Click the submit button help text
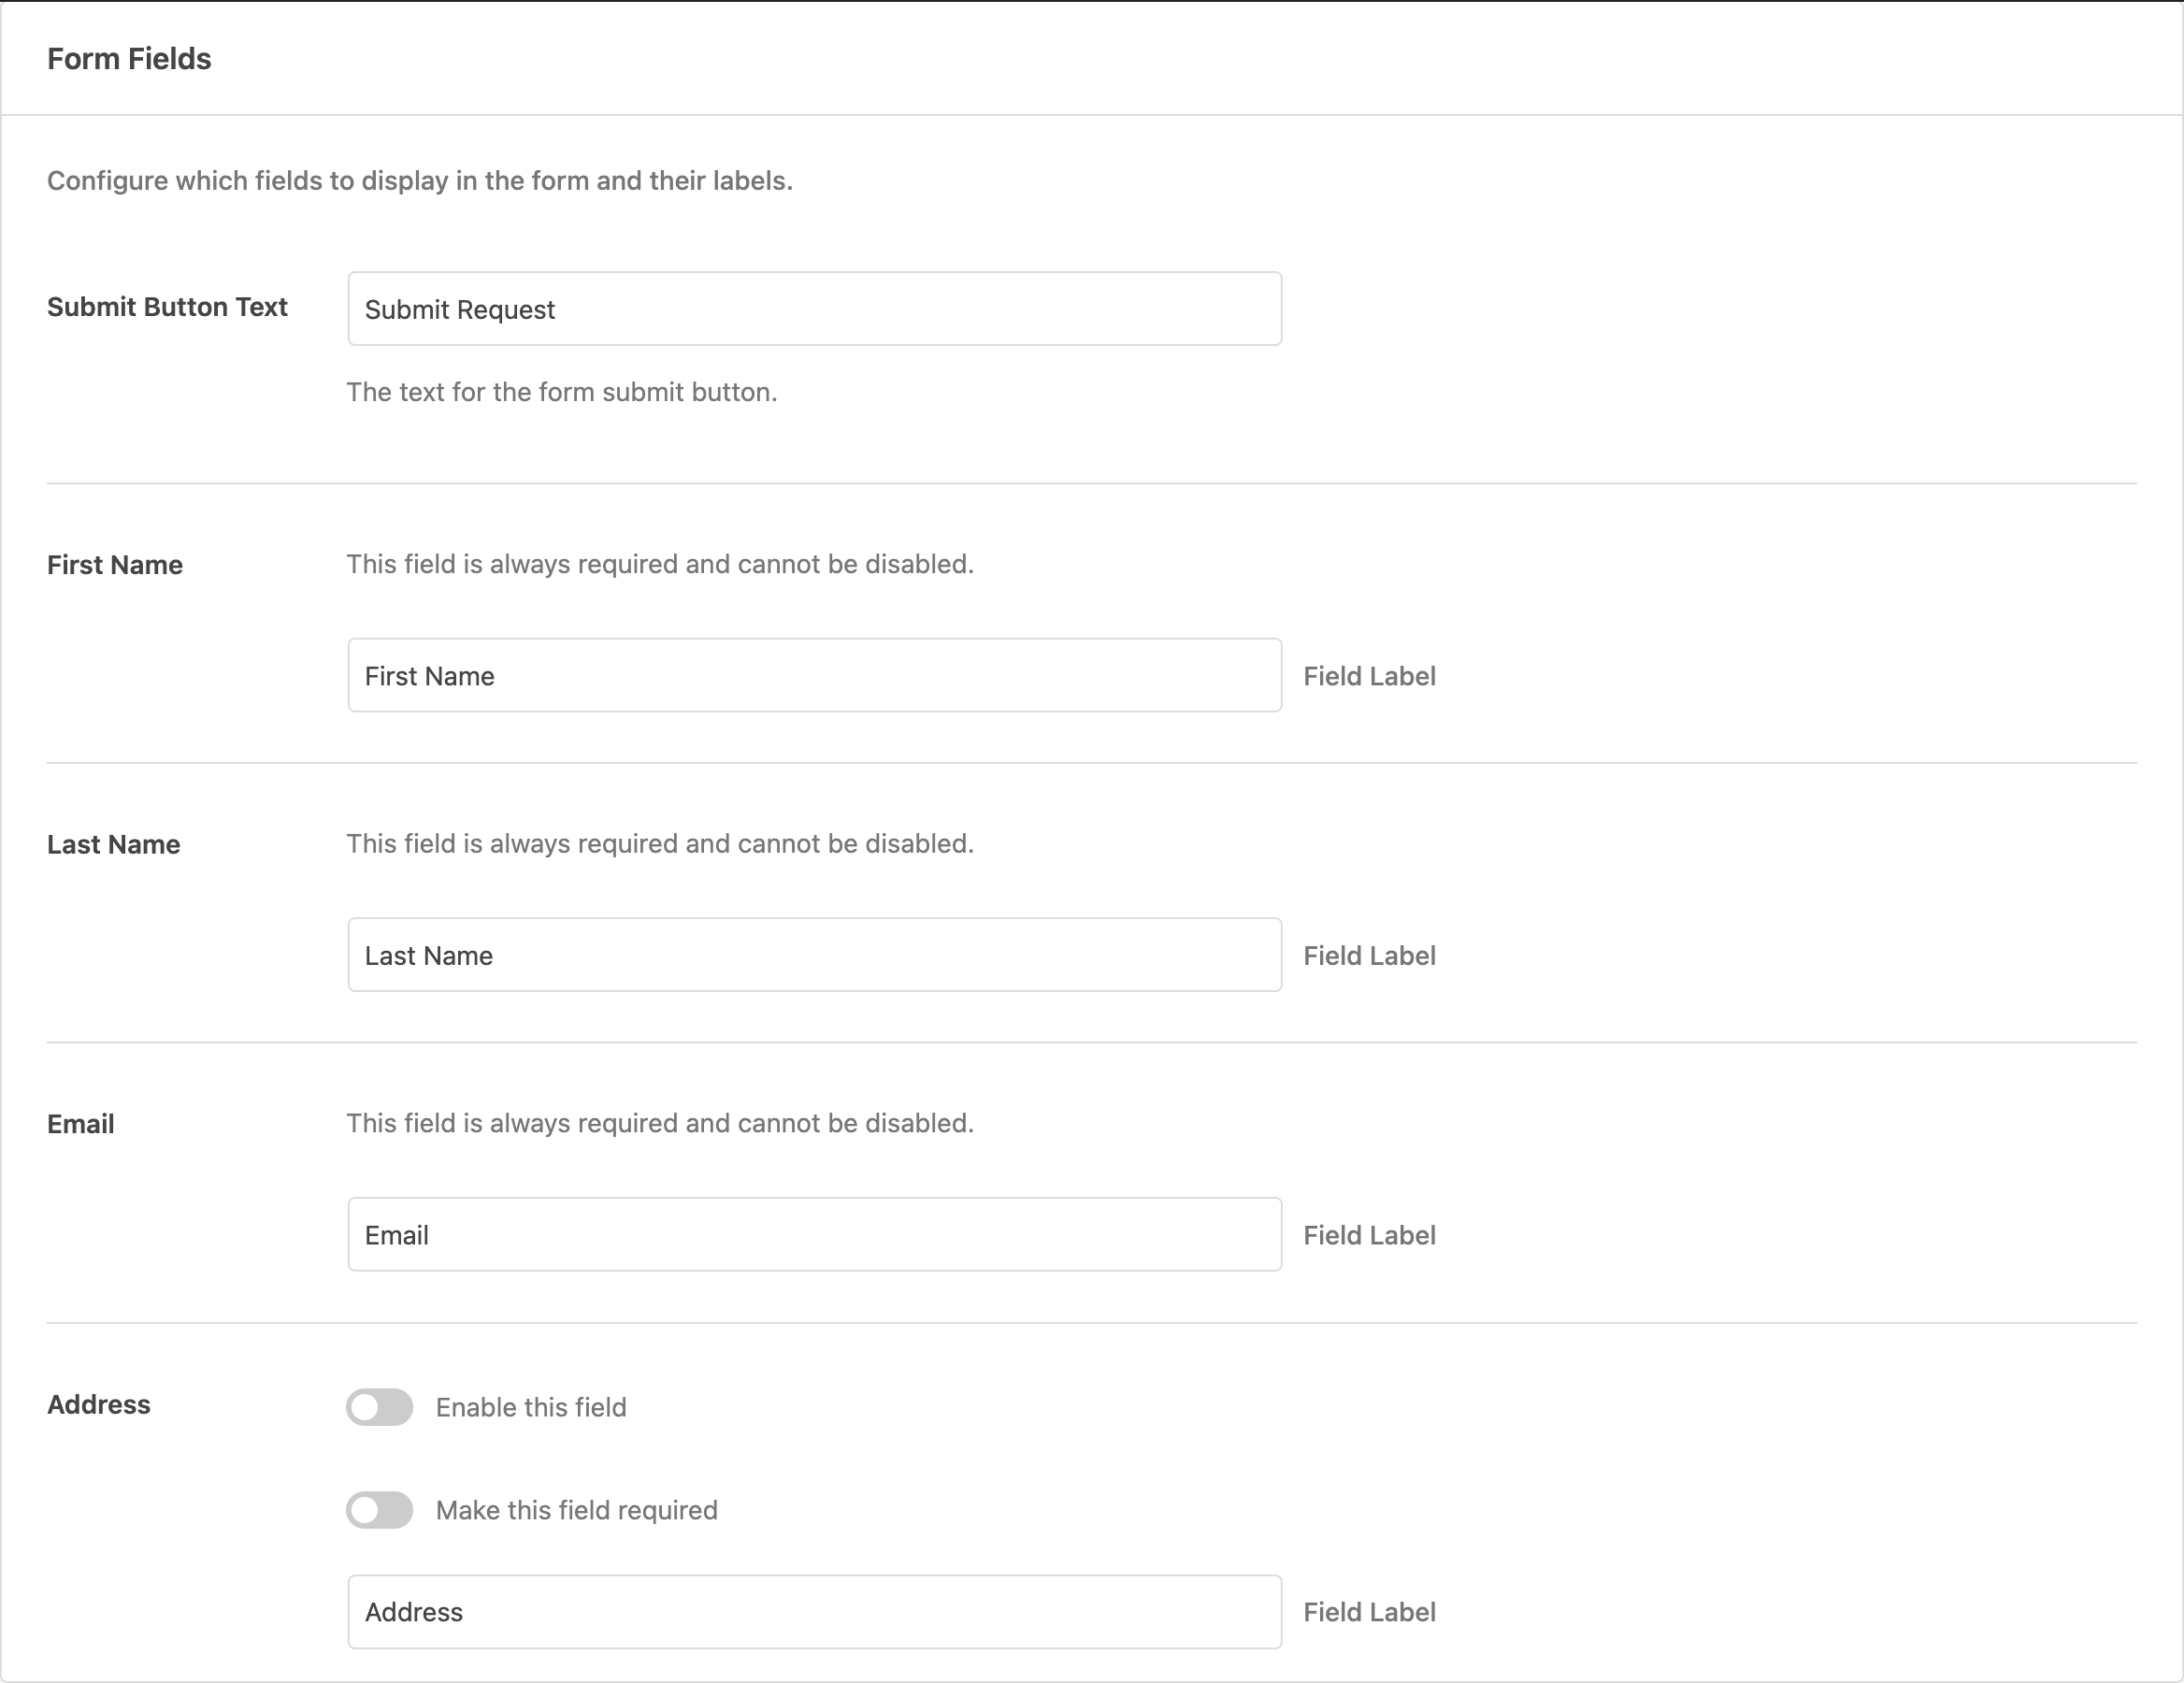The image size is (2184, 1683). (x=561, y=392)
